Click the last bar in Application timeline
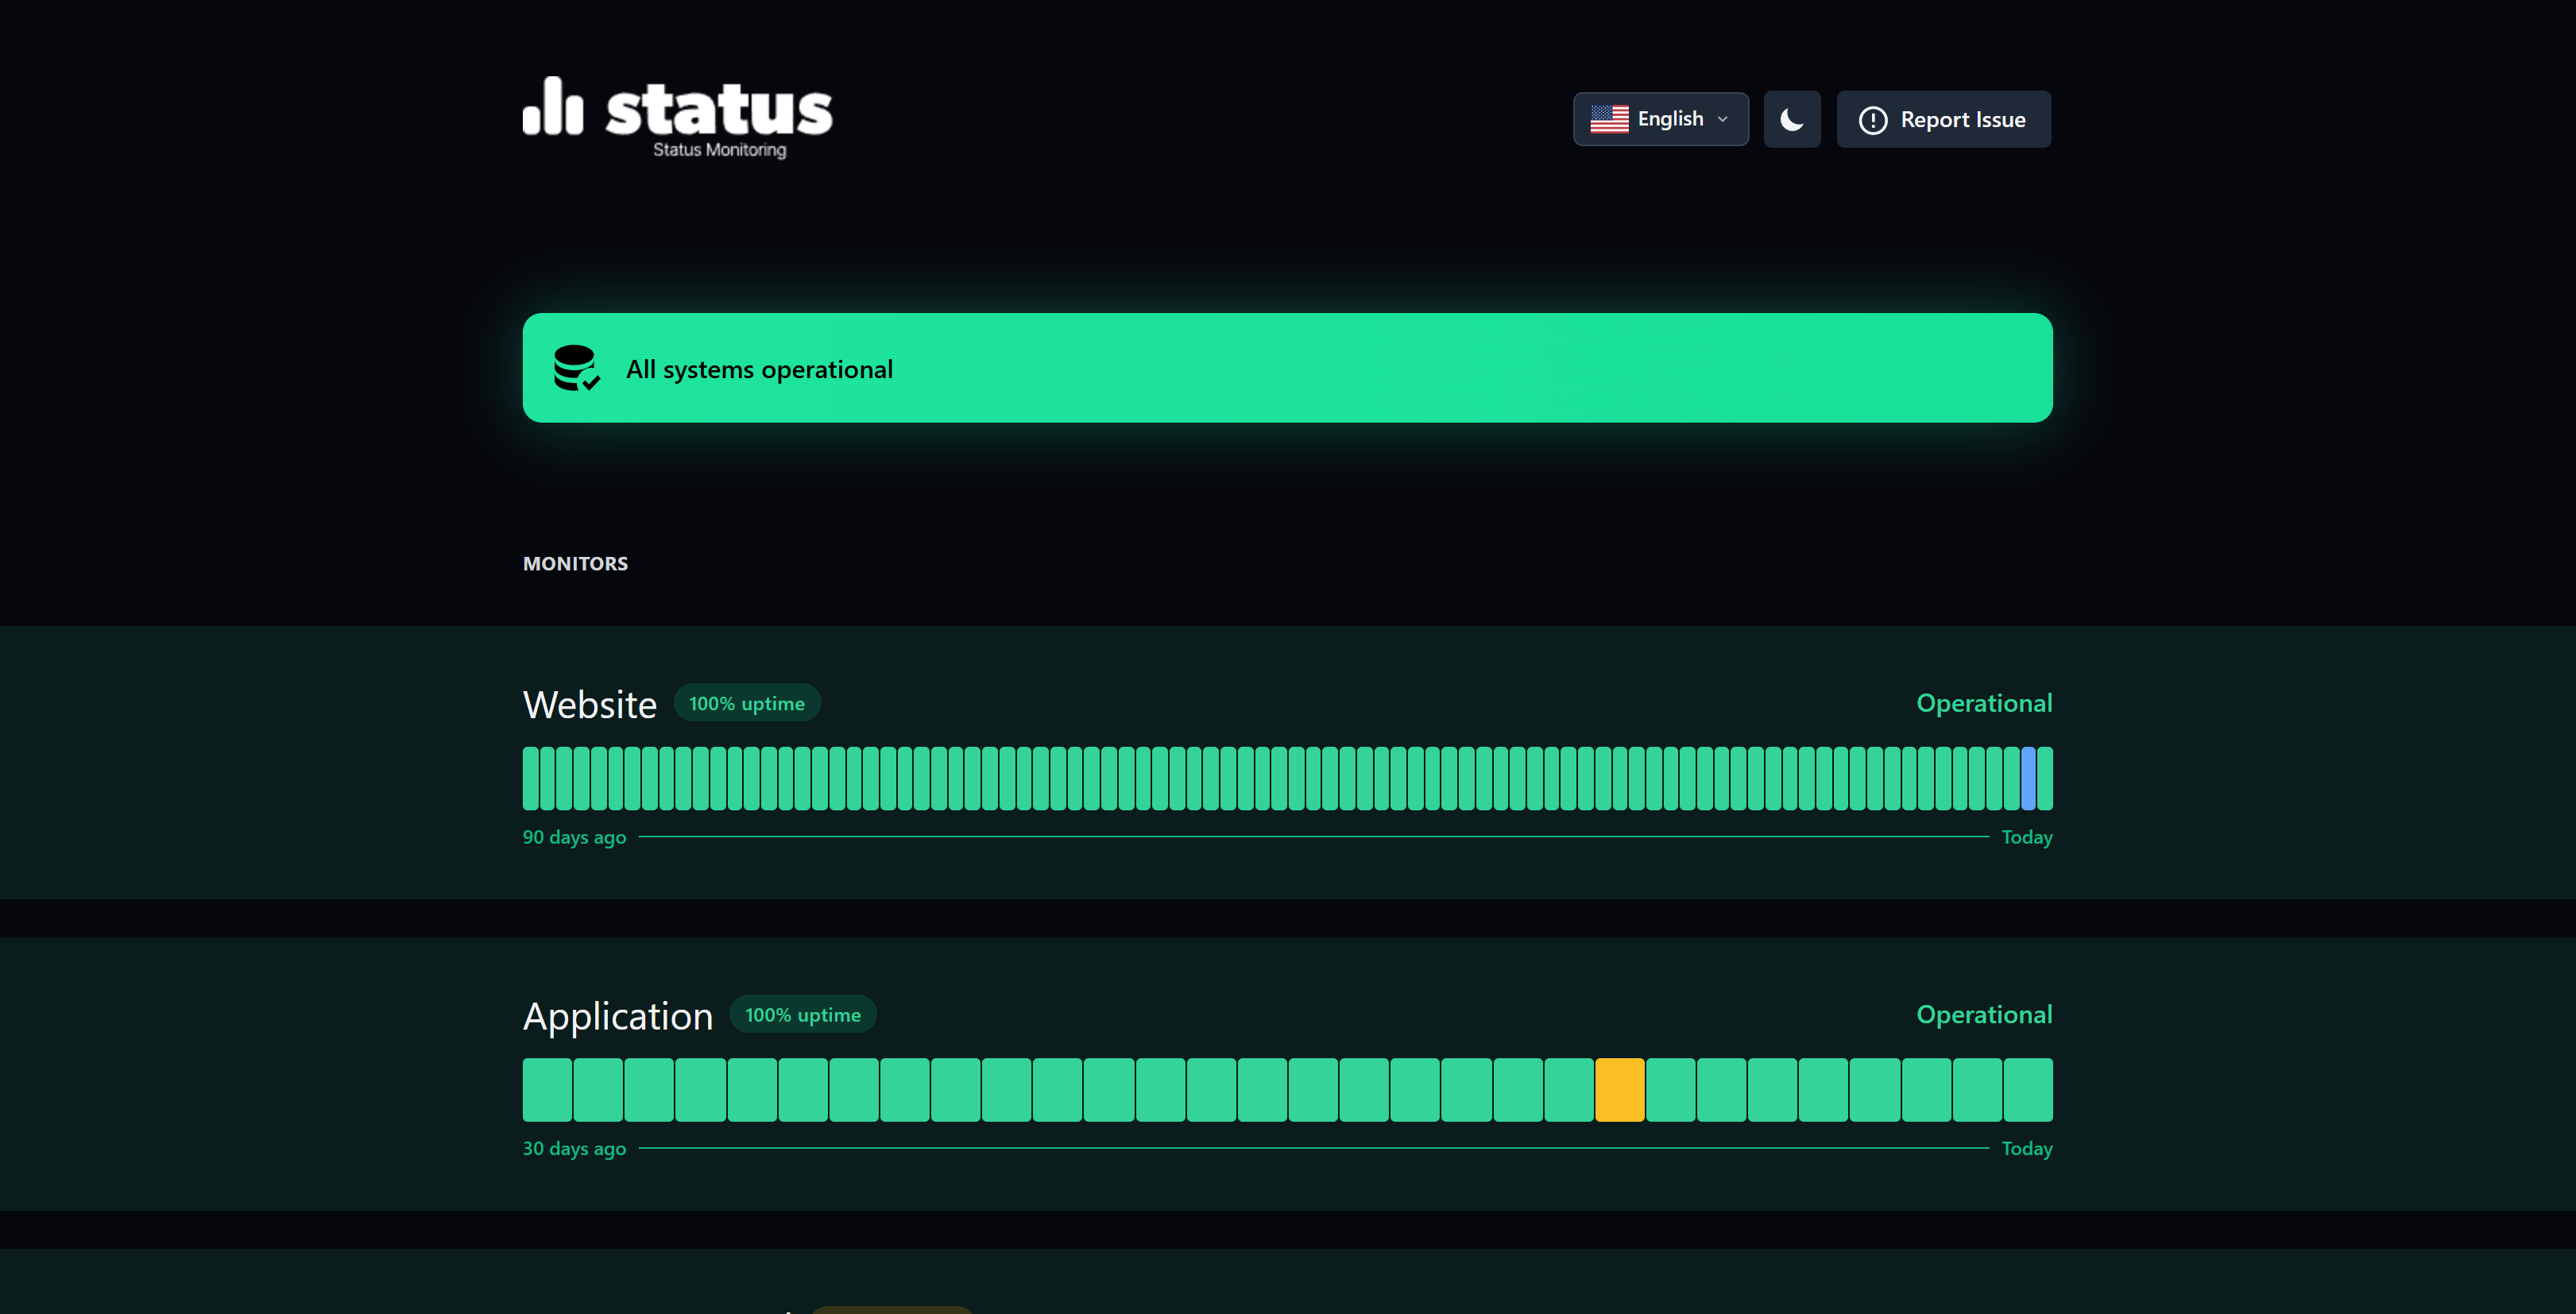The height and width of the screenshot is (1314, 2576). tap(2028, 1090)
